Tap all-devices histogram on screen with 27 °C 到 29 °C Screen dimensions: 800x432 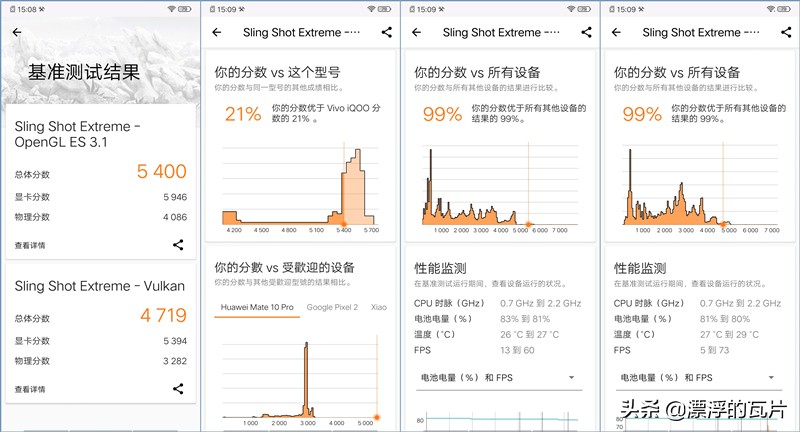[700, 187]
